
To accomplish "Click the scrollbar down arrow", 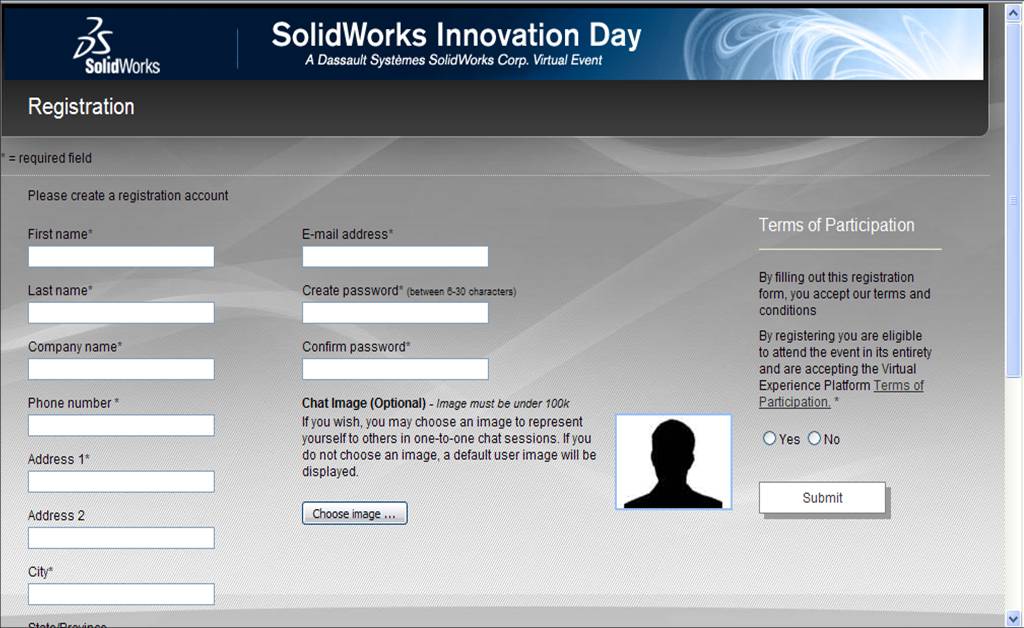I will point(1014,618).
